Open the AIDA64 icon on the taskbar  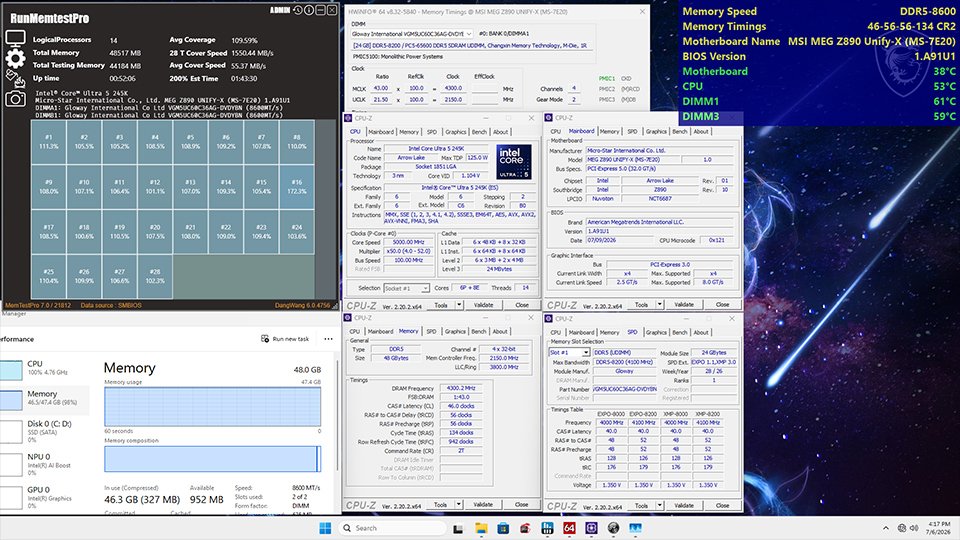click(x=569, y=528)
